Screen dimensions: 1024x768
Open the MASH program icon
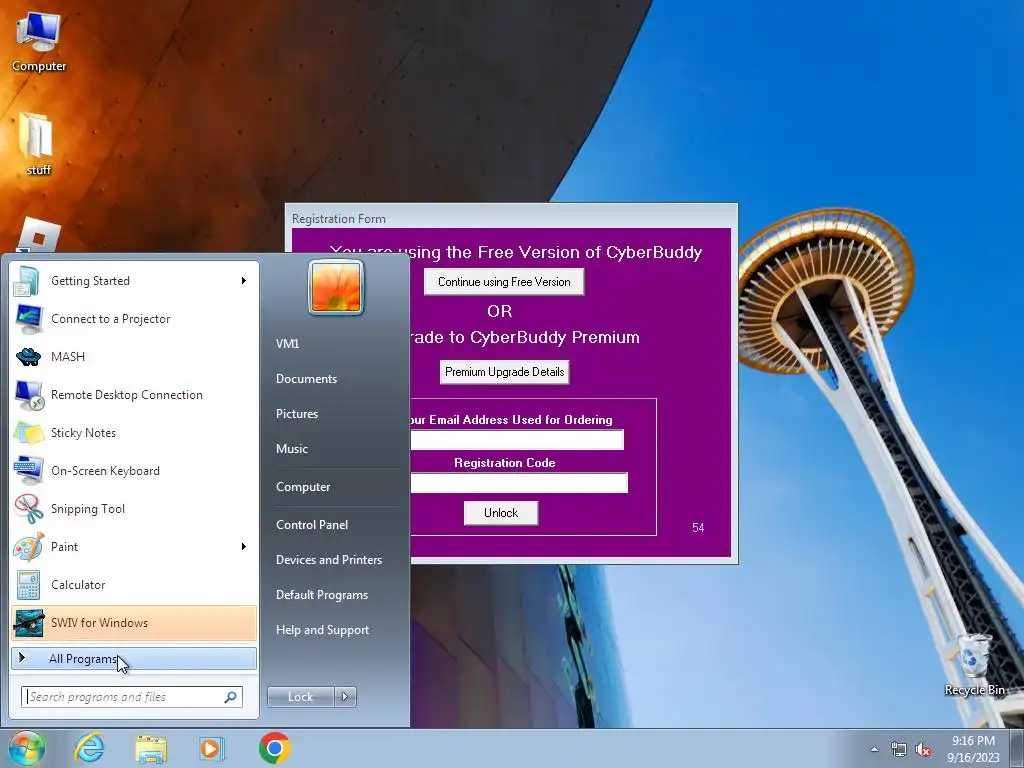click(x=29, y=357)
